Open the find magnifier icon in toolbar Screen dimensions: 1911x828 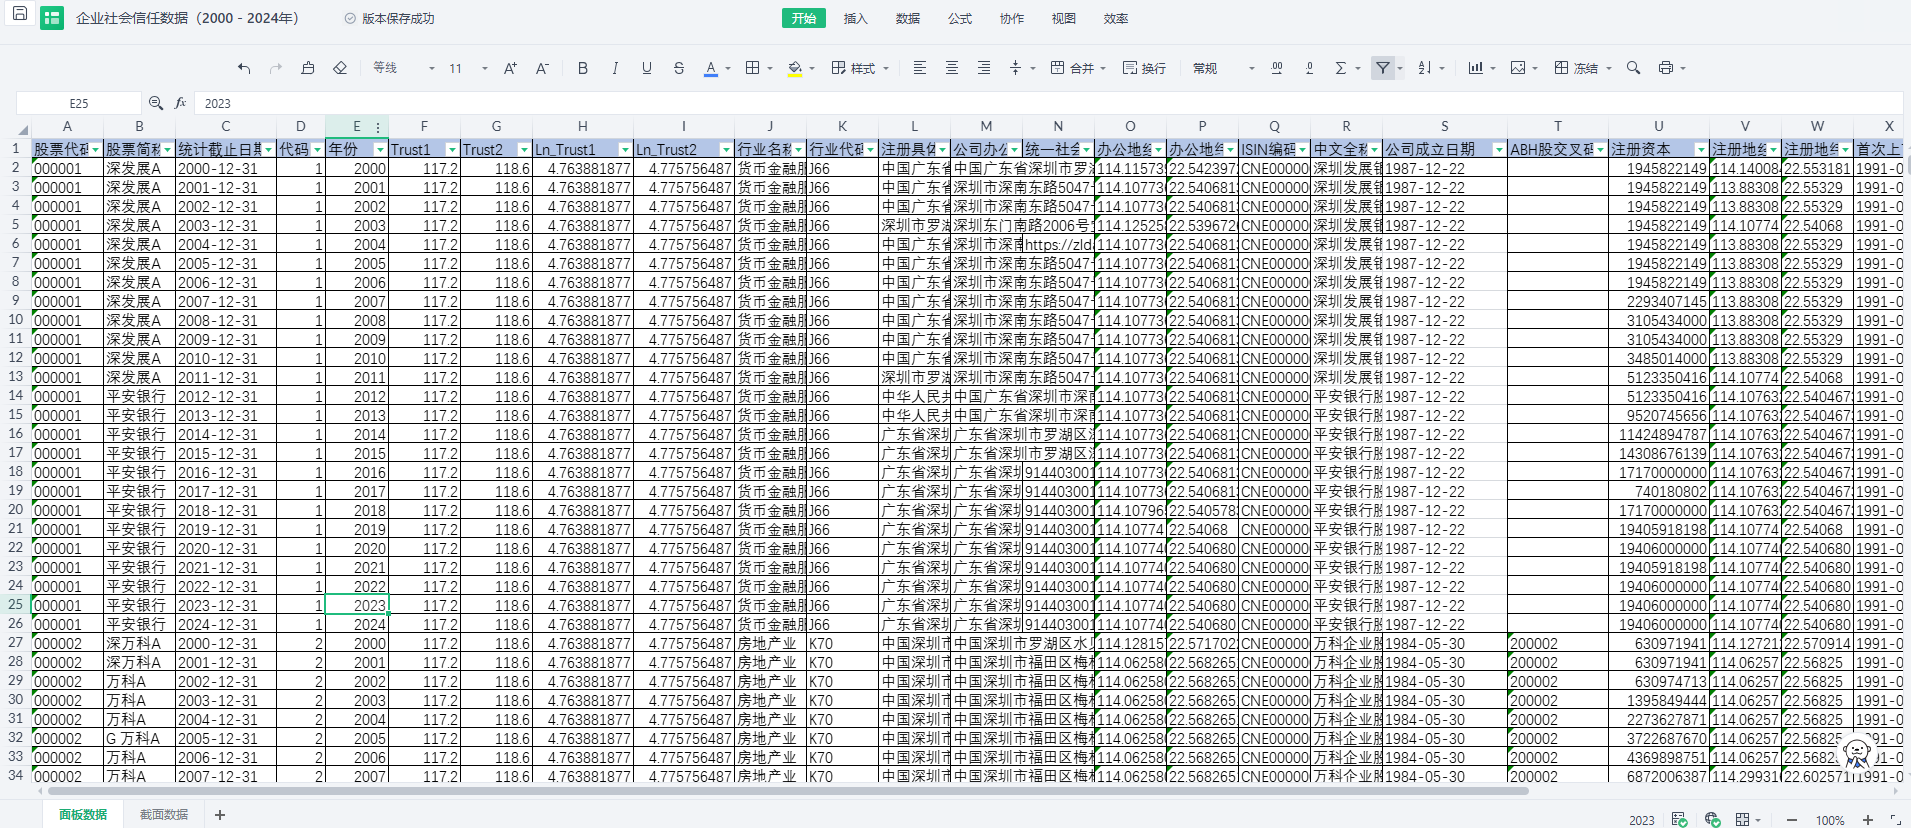[x=1633, y=68]
